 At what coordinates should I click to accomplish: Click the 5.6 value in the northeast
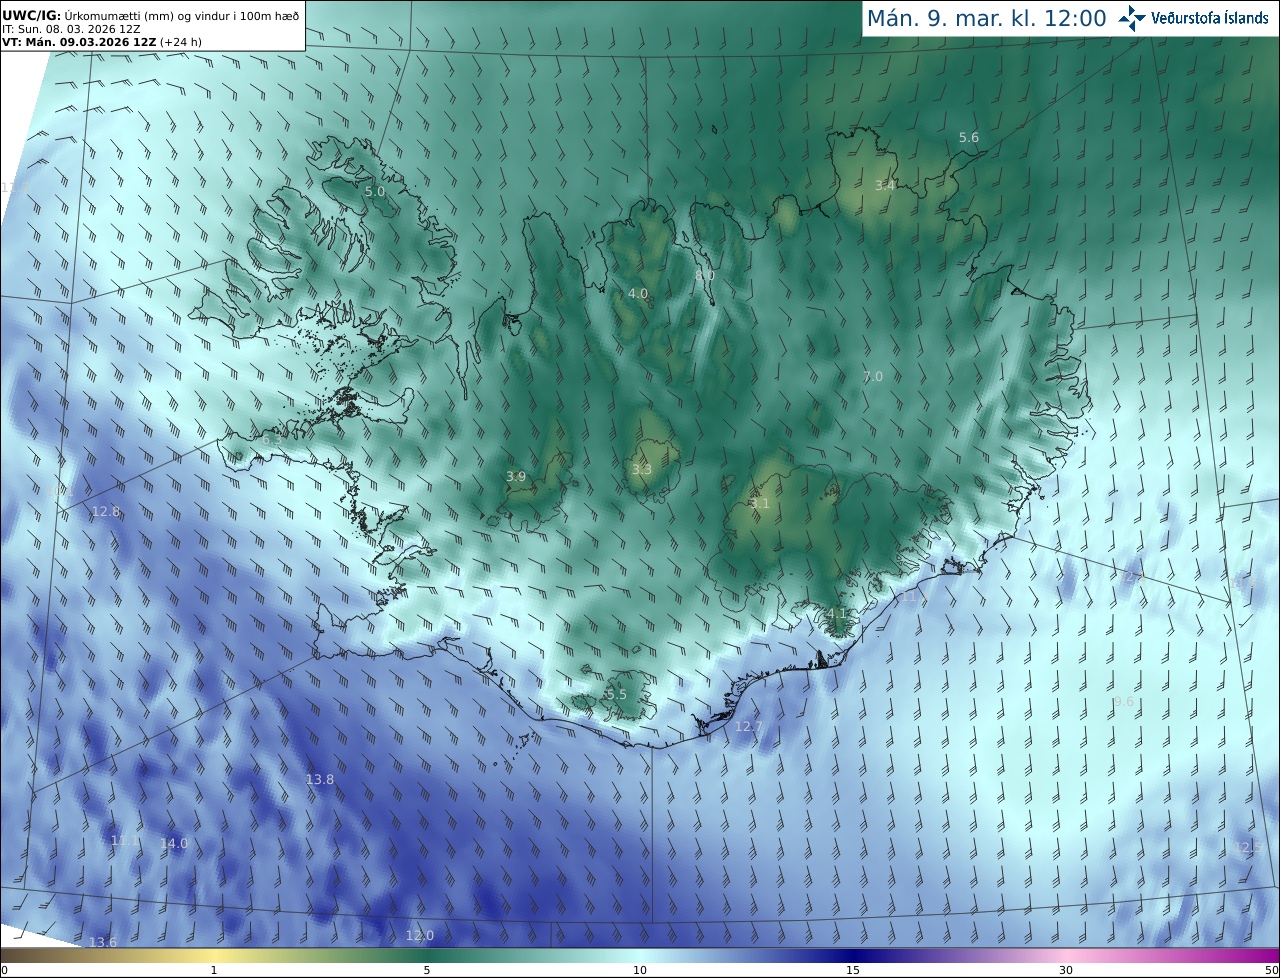click(x=969, y=138)
